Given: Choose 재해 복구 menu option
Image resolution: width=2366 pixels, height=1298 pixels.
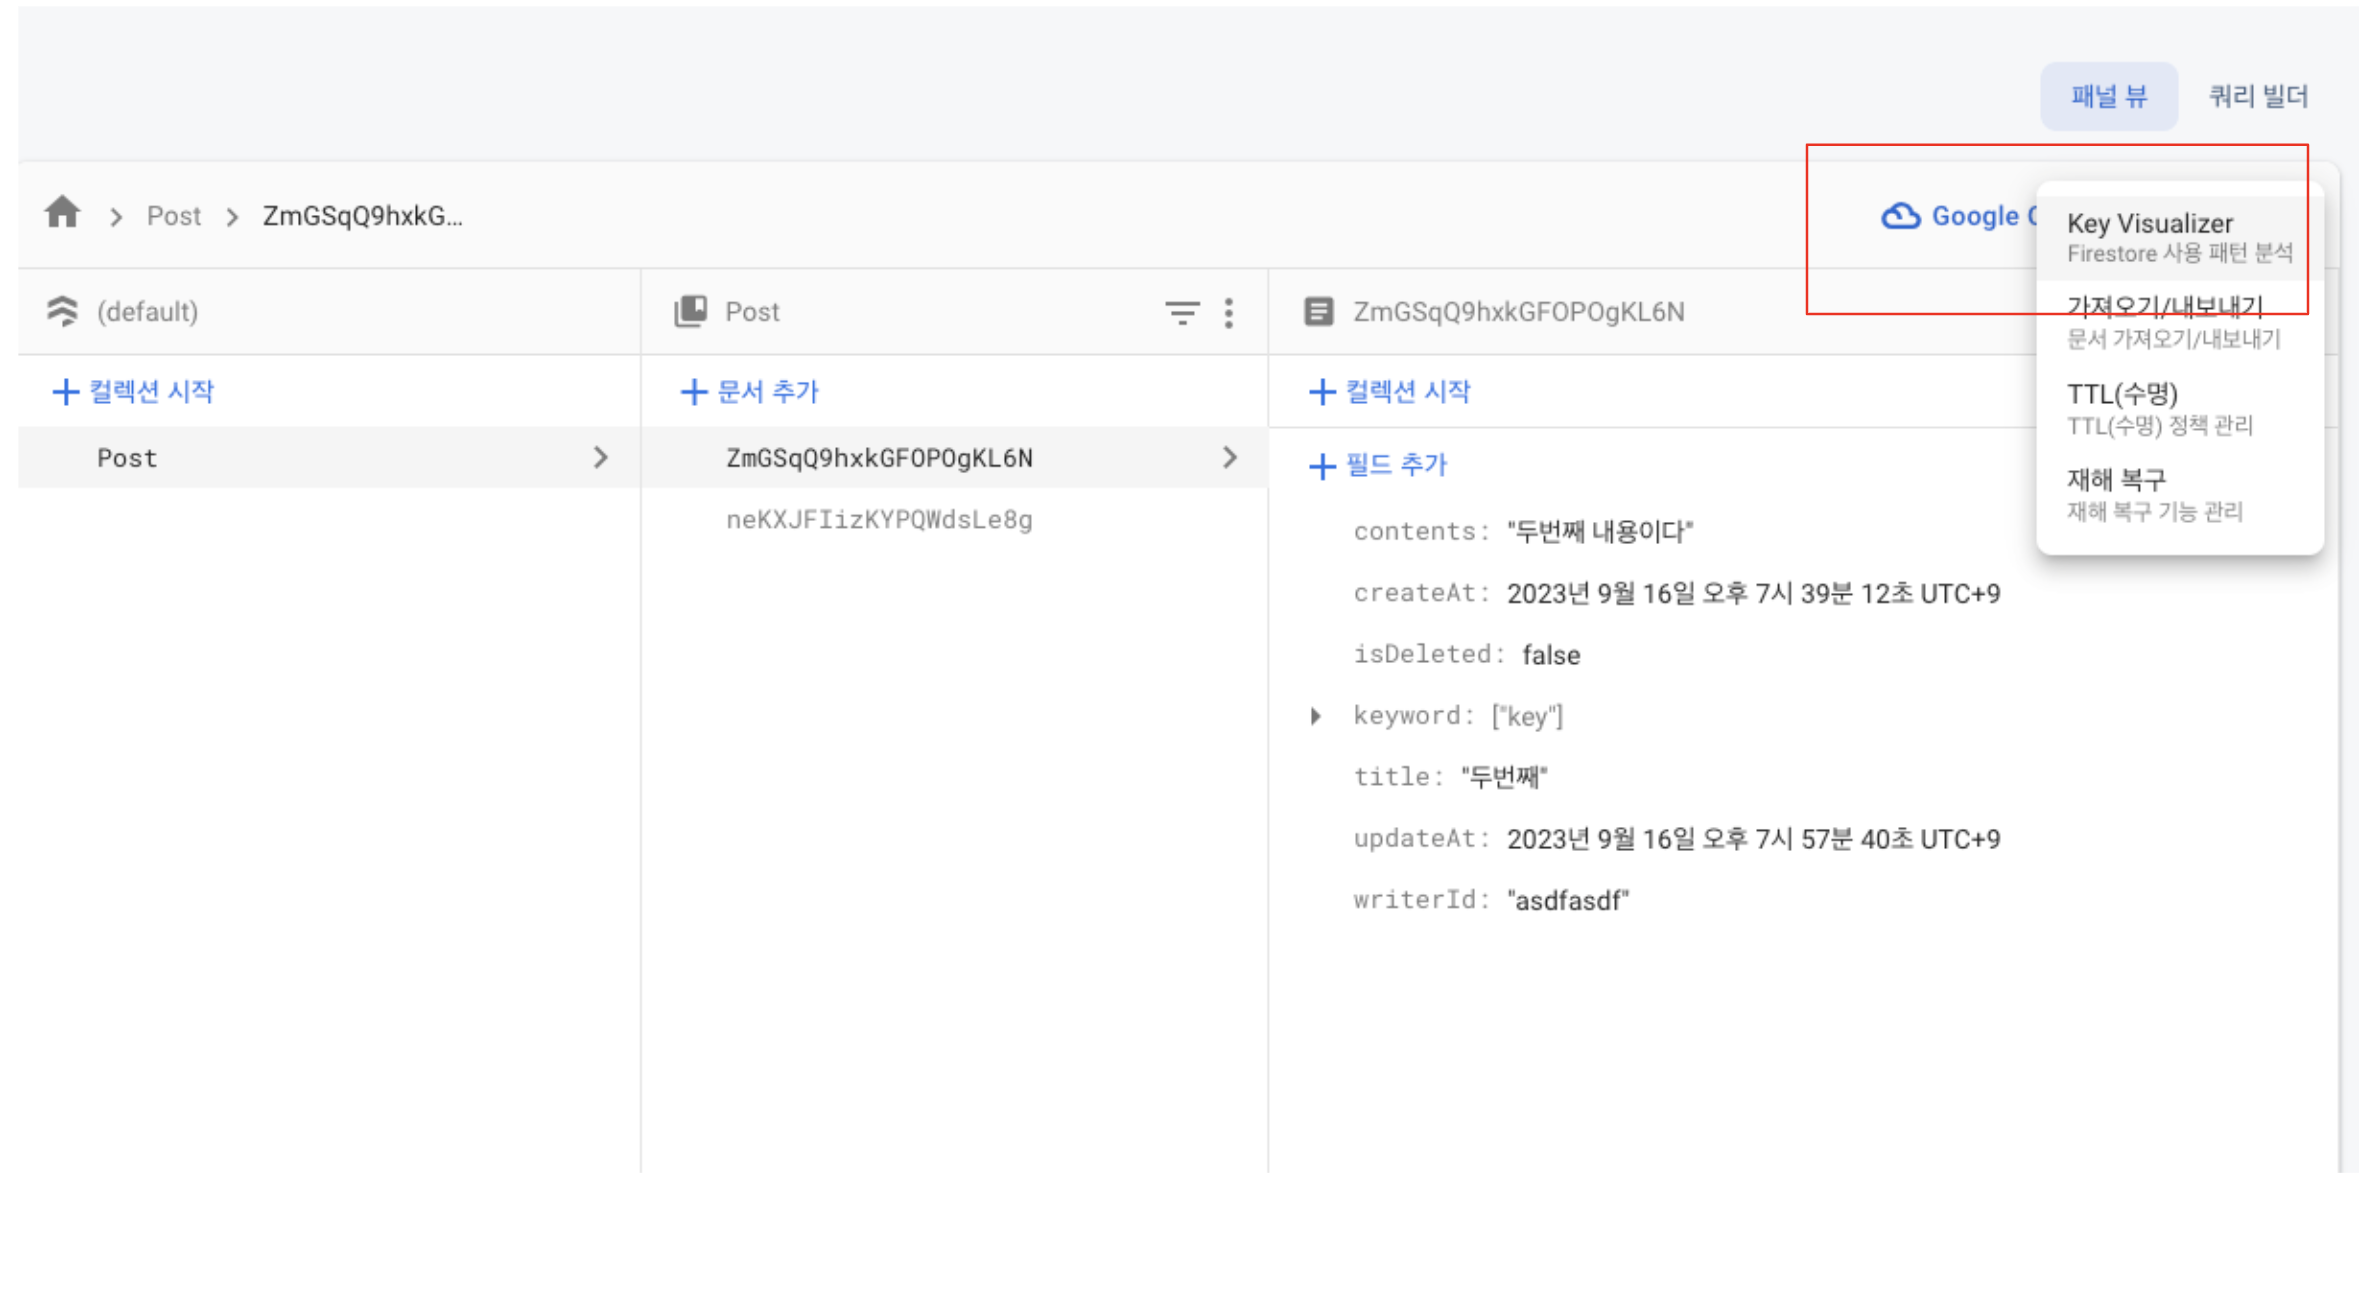Looking at the screenshot, I should [x=2153, y=493].
